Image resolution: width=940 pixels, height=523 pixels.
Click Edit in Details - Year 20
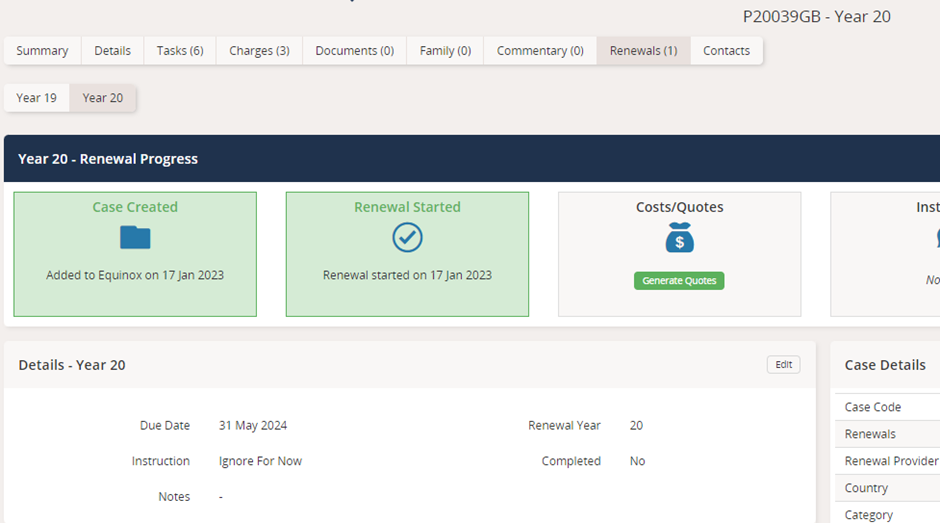coord(784,365)
